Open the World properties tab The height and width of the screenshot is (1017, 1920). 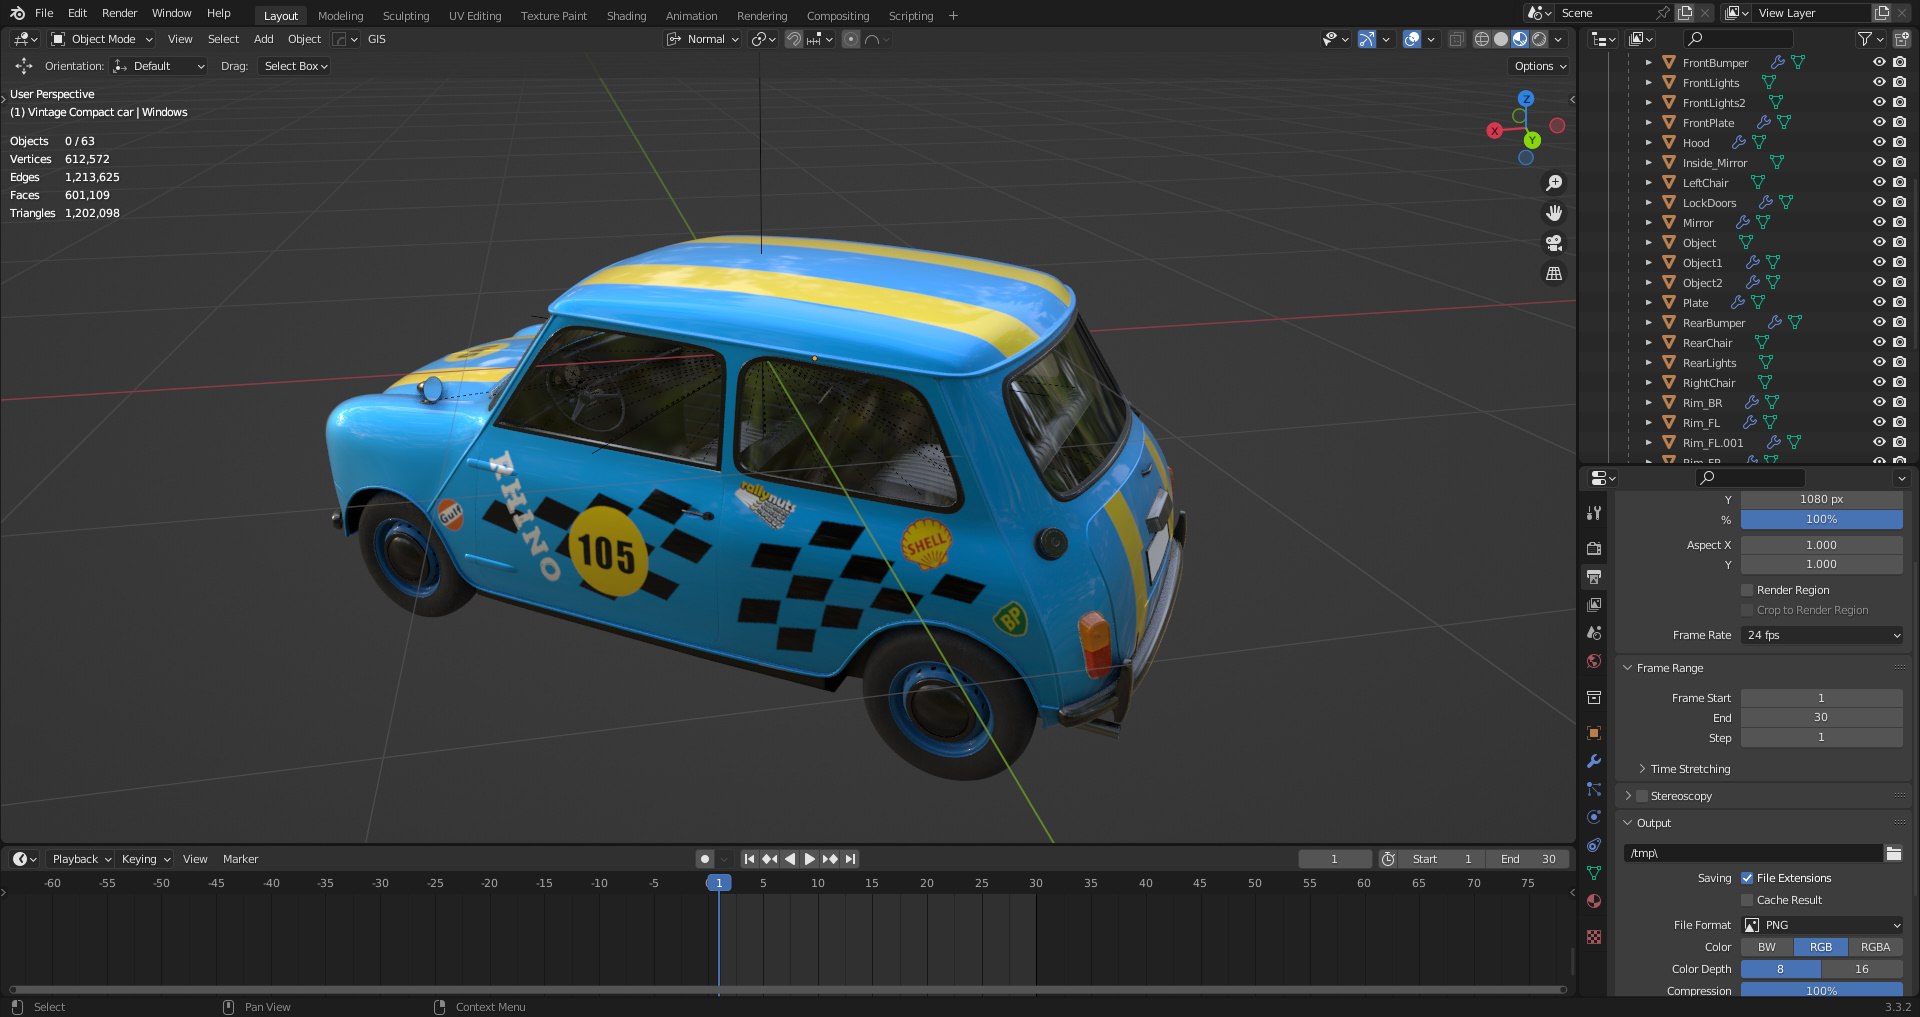1594,661
